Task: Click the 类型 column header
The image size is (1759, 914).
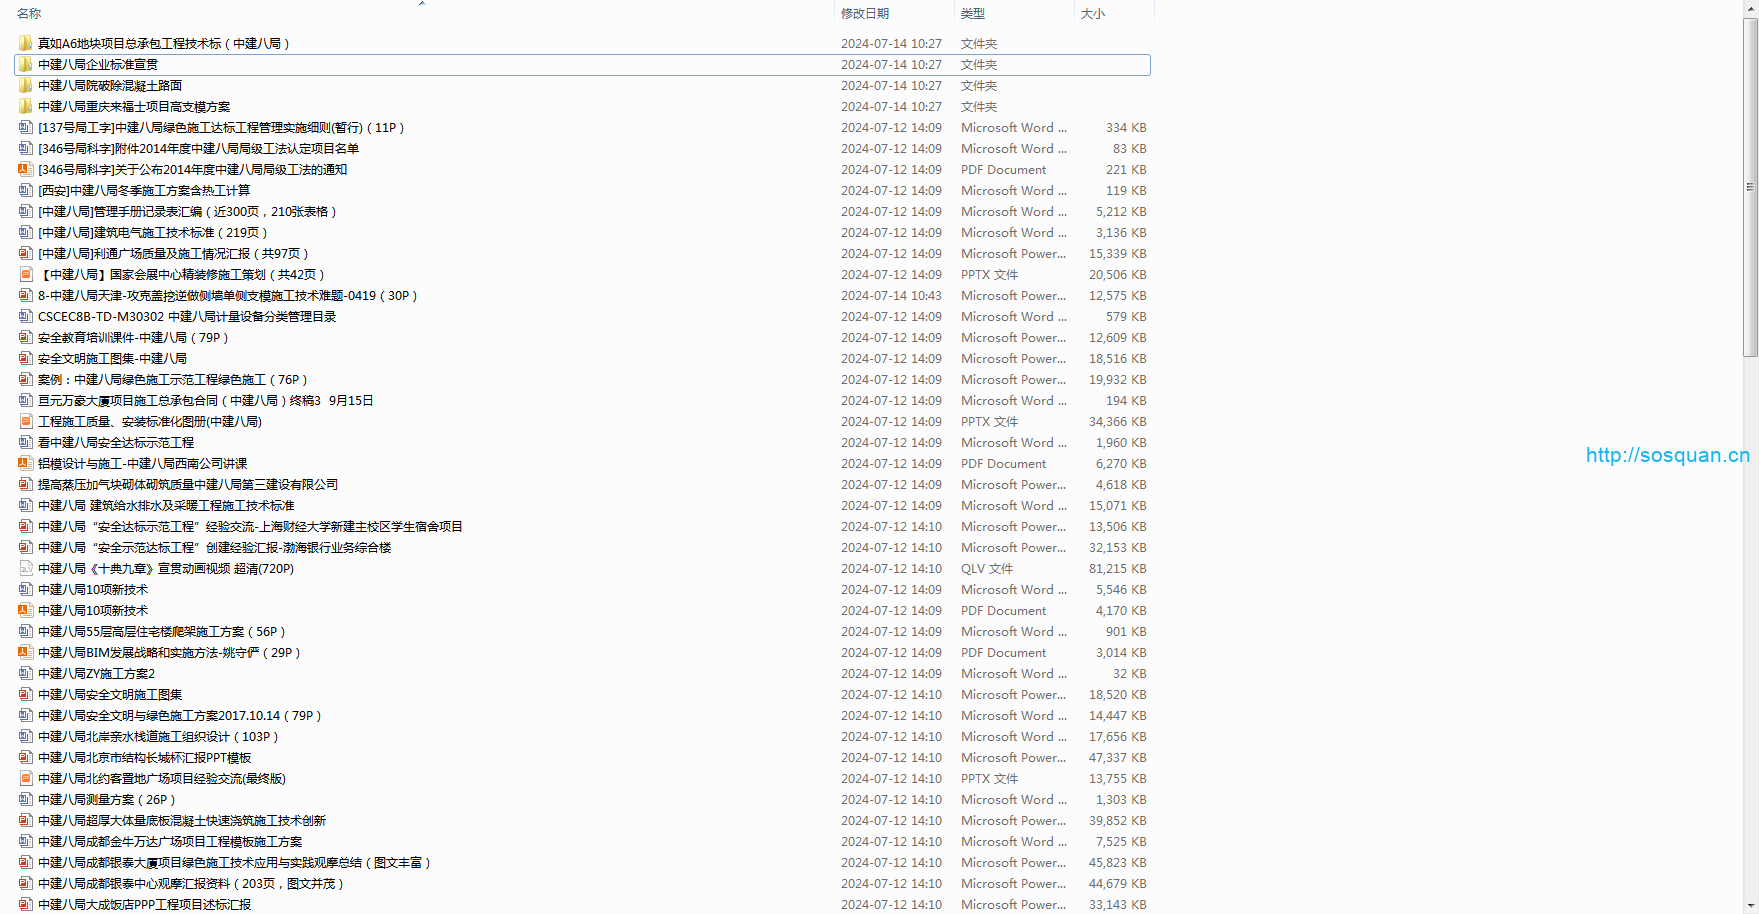Action: (x=973, y=13)
